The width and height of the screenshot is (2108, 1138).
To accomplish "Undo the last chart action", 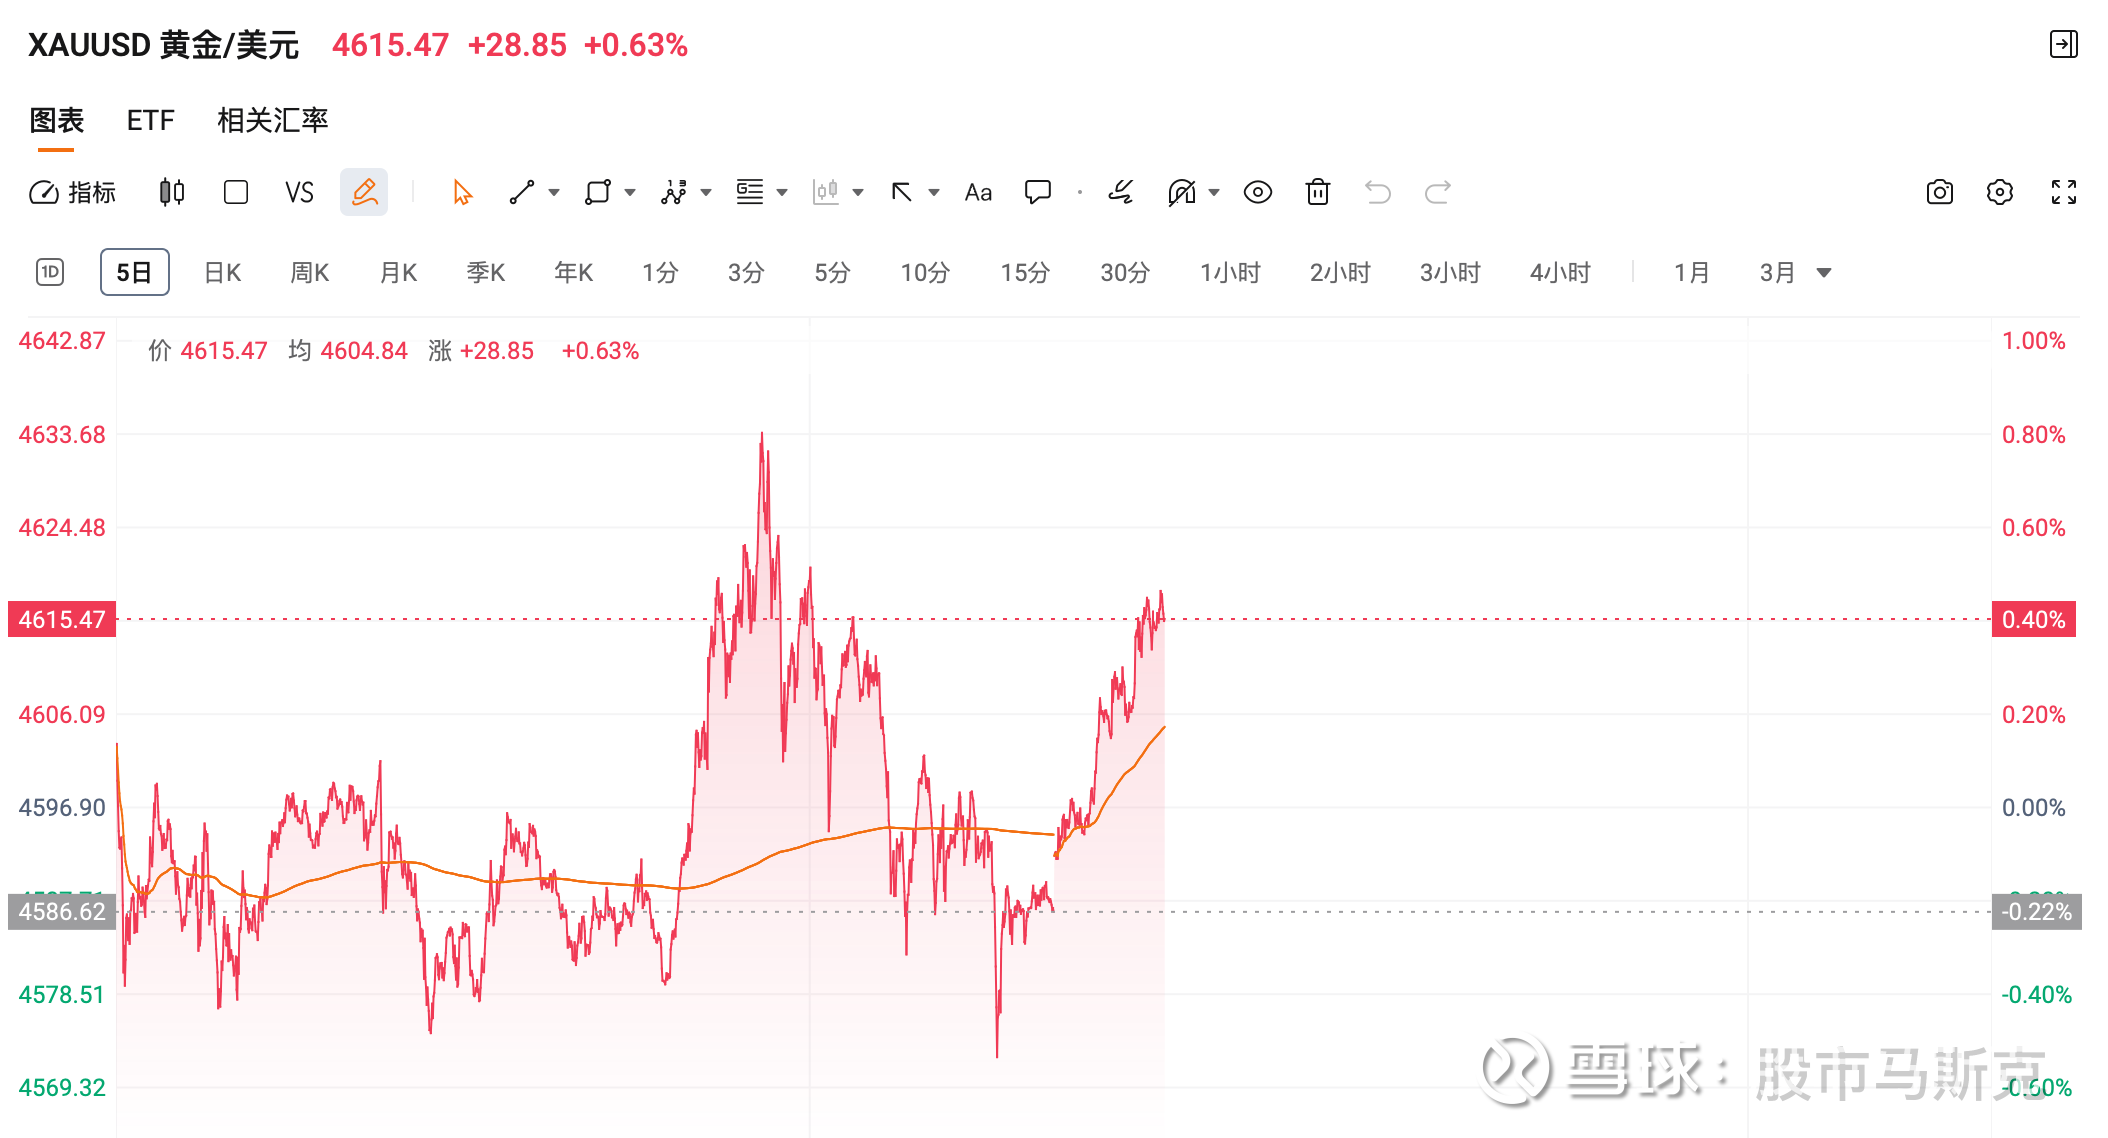I will [x=1378, y=192].
